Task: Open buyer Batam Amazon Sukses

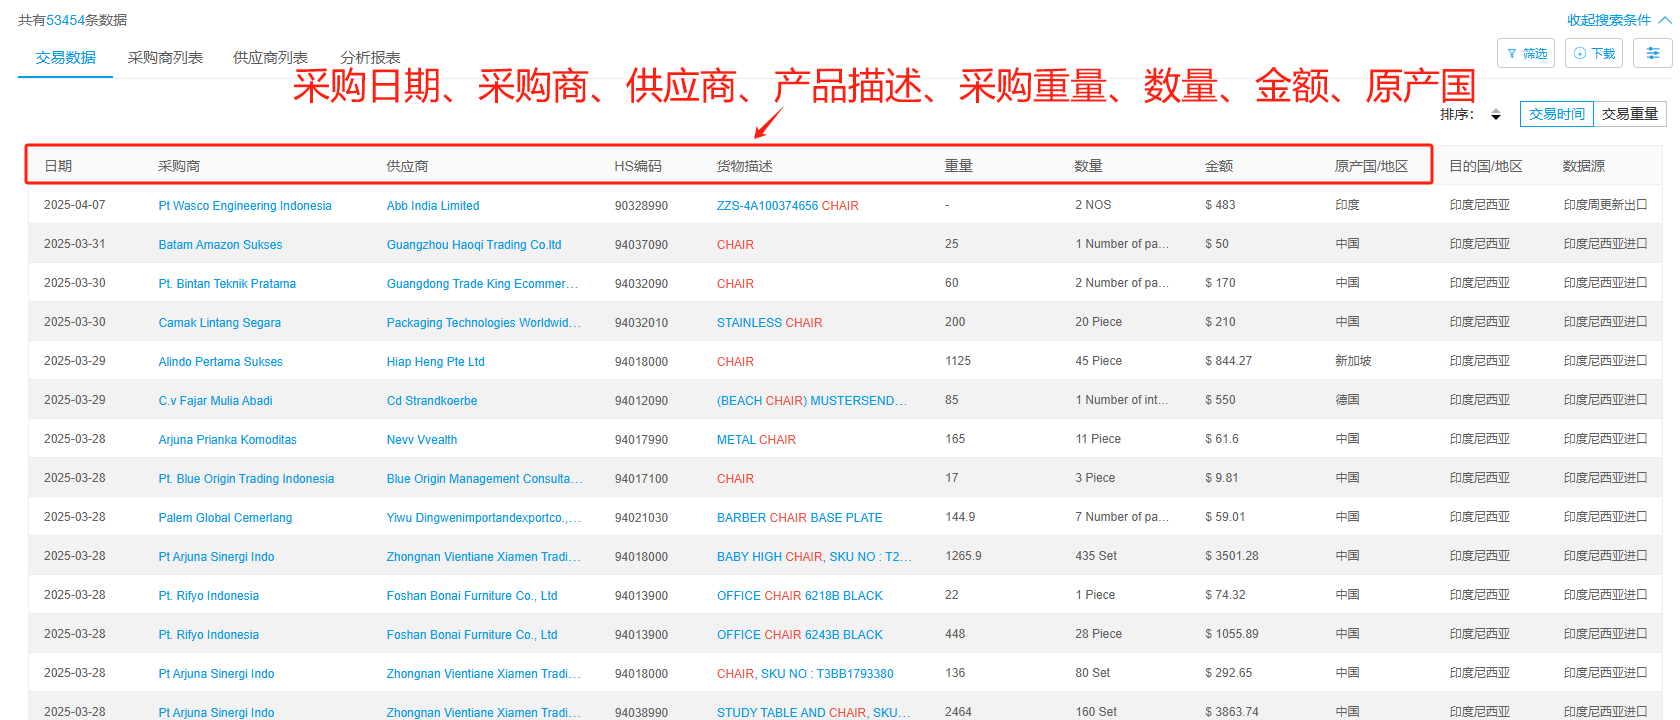Action: [x=220, y=245]
